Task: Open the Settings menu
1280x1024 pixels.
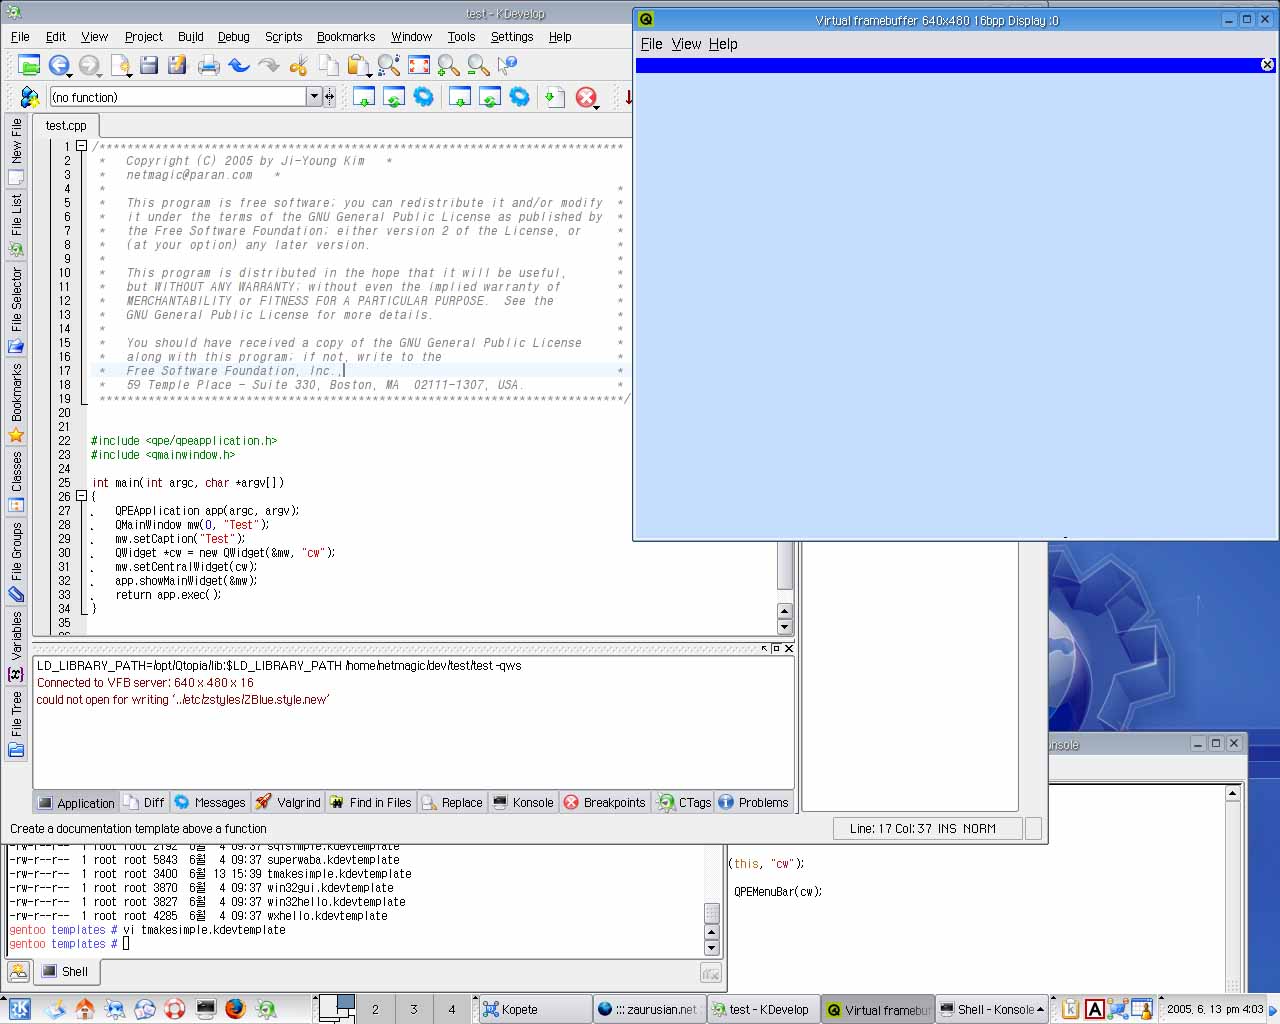Action: coord(512,37)
